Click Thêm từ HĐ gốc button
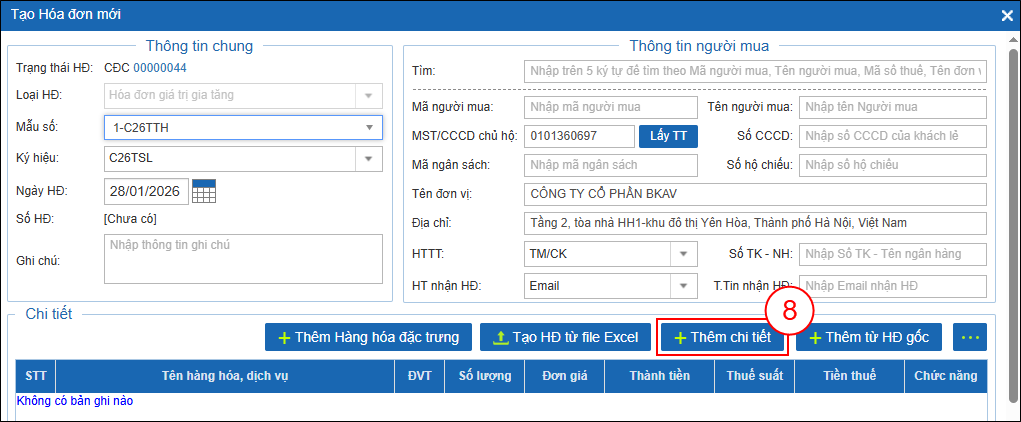 click(x=868, y=337)
